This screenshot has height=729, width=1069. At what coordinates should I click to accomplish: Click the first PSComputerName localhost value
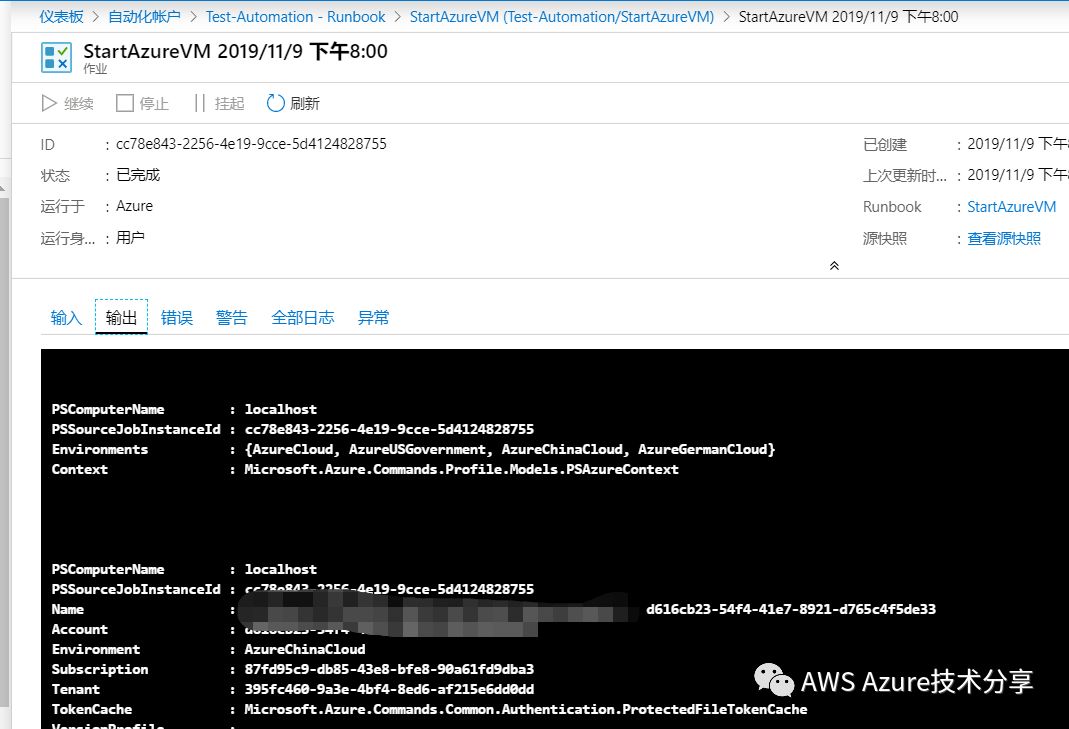(x=280, y=409)
